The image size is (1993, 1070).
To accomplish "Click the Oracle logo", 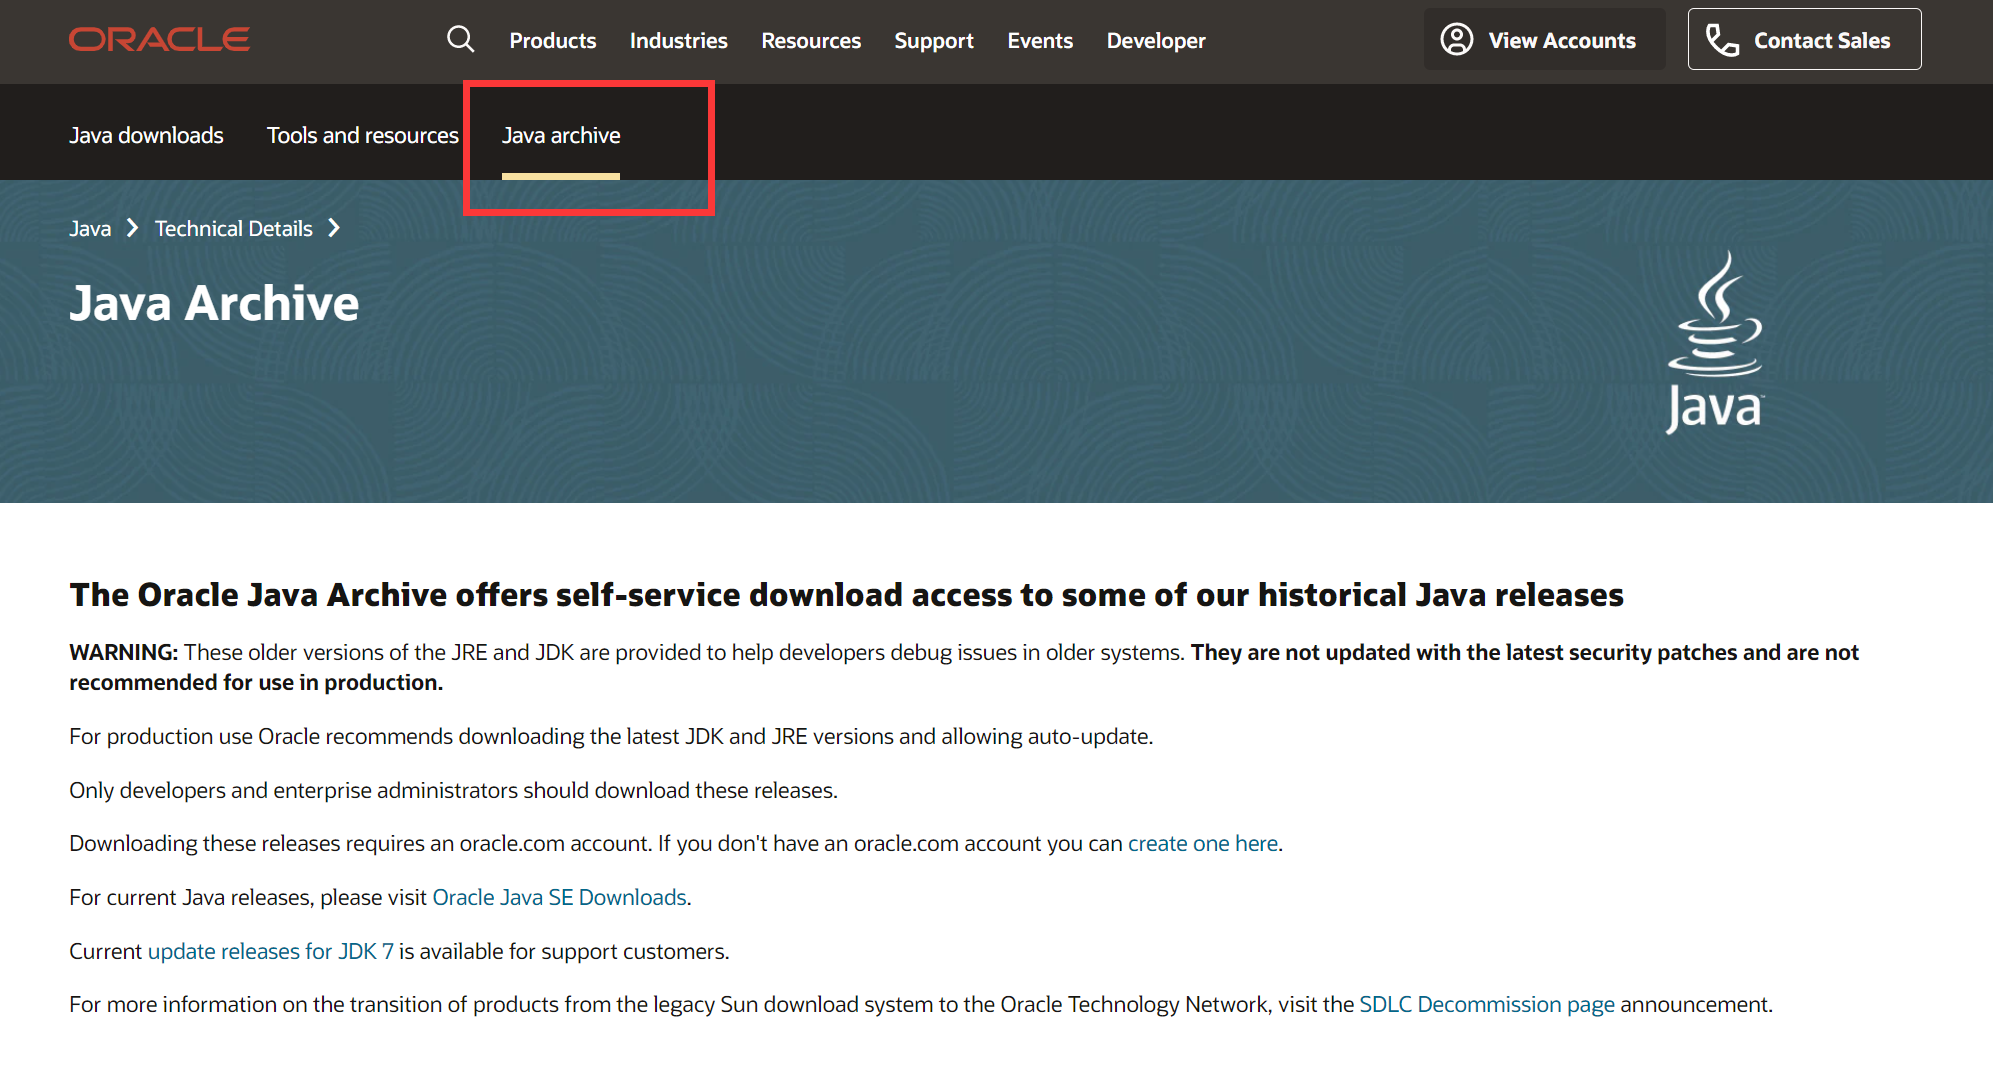I will (159, 40).
